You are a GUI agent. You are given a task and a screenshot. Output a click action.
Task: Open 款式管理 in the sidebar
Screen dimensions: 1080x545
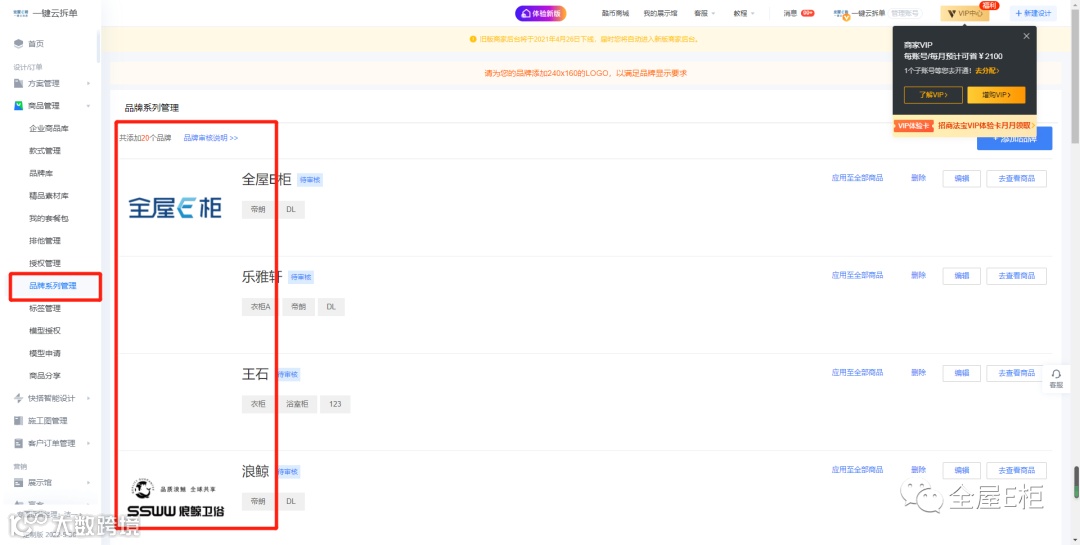[45, 151]
